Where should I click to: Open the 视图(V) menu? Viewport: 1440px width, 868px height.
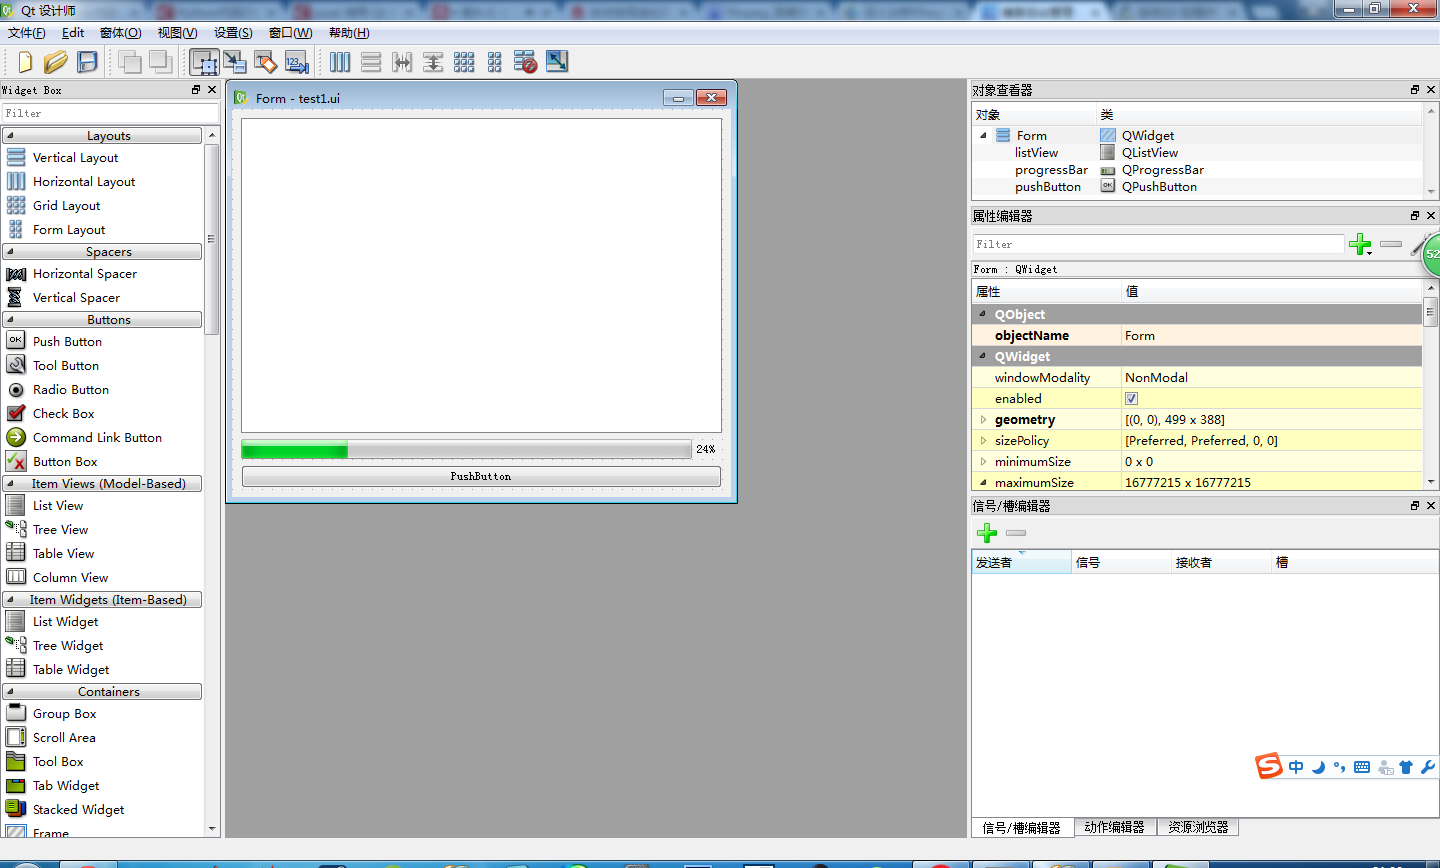click(x=177, y=33)
